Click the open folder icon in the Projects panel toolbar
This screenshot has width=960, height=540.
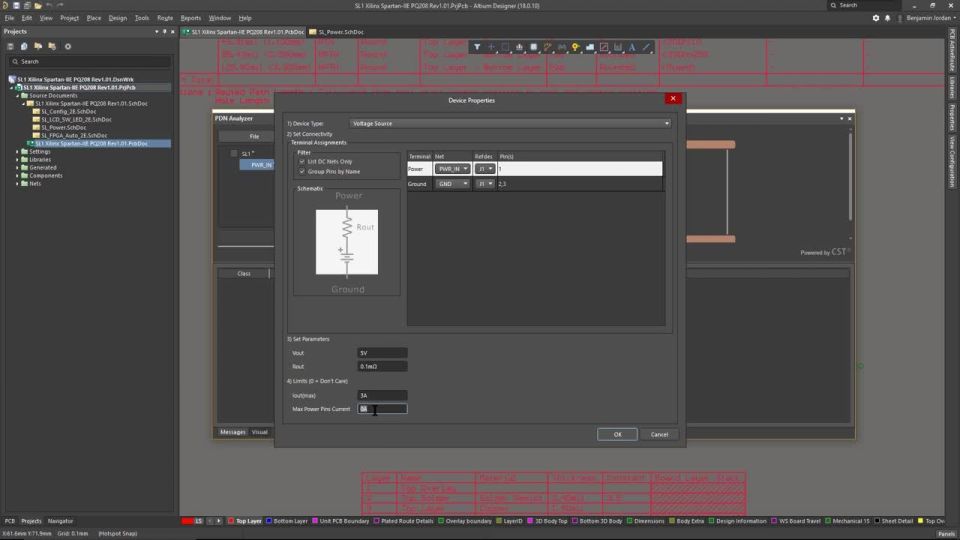click(38, 47)
